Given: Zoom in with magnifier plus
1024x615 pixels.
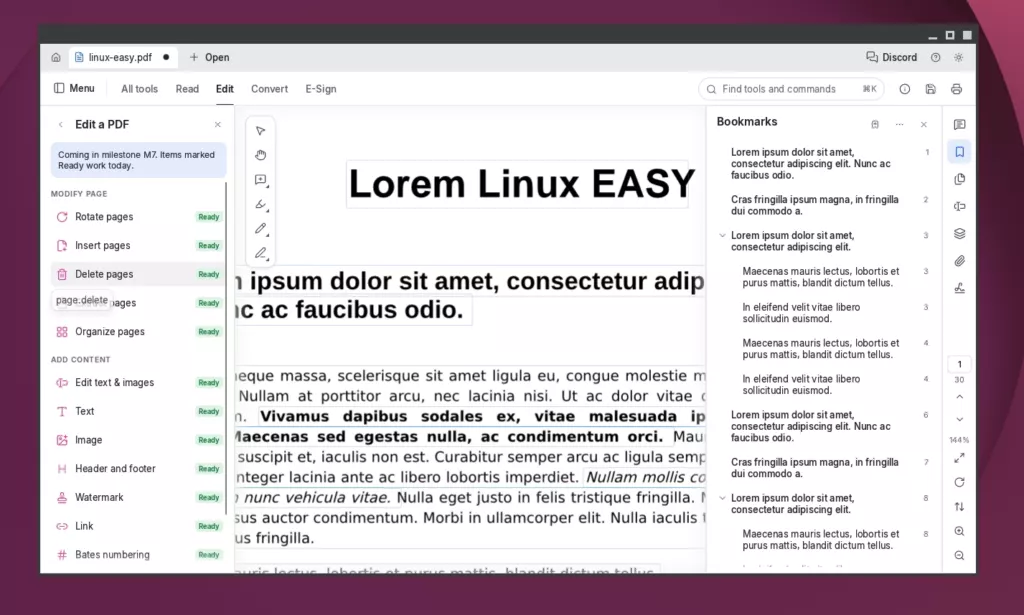Looking at the screenshot, I should [x=959, y=531].
